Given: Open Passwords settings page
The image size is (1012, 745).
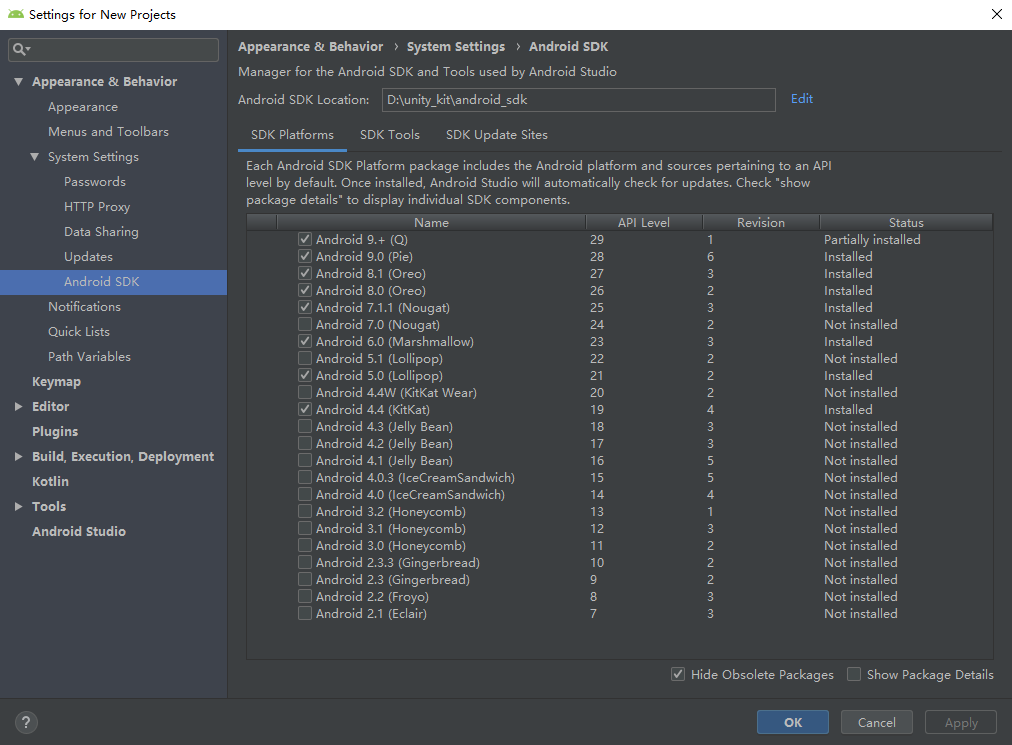Looking at the screenshot, I should tap(95, 182).
